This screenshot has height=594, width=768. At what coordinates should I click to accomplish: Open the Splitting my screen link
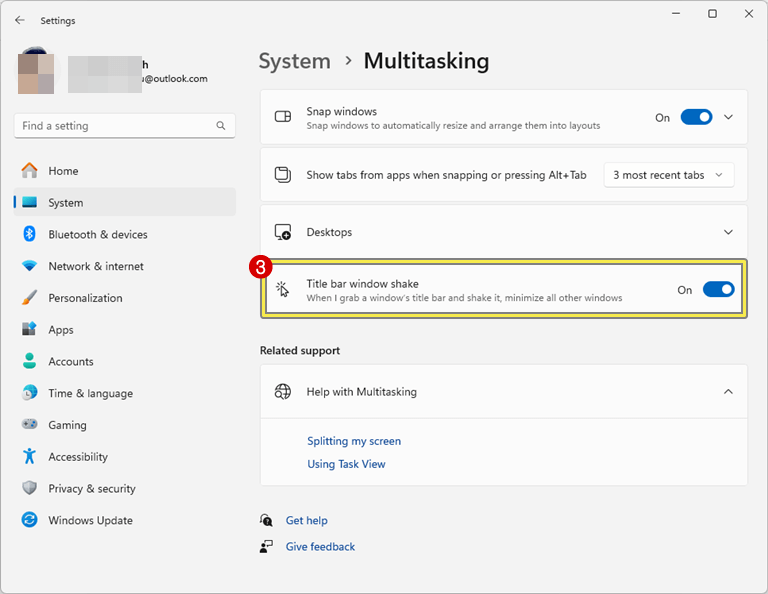(354, 441)
